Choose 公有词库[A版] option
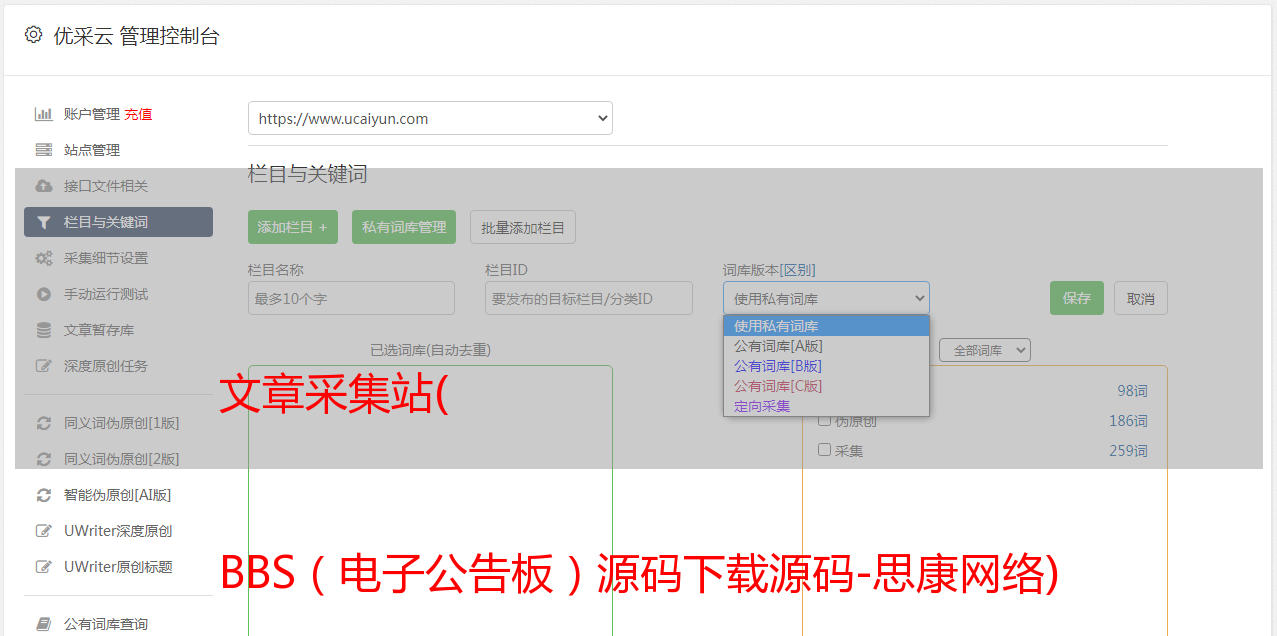The width and height of the screenshot is (1277, 636). pyautogui.click(x=826, y=346)
